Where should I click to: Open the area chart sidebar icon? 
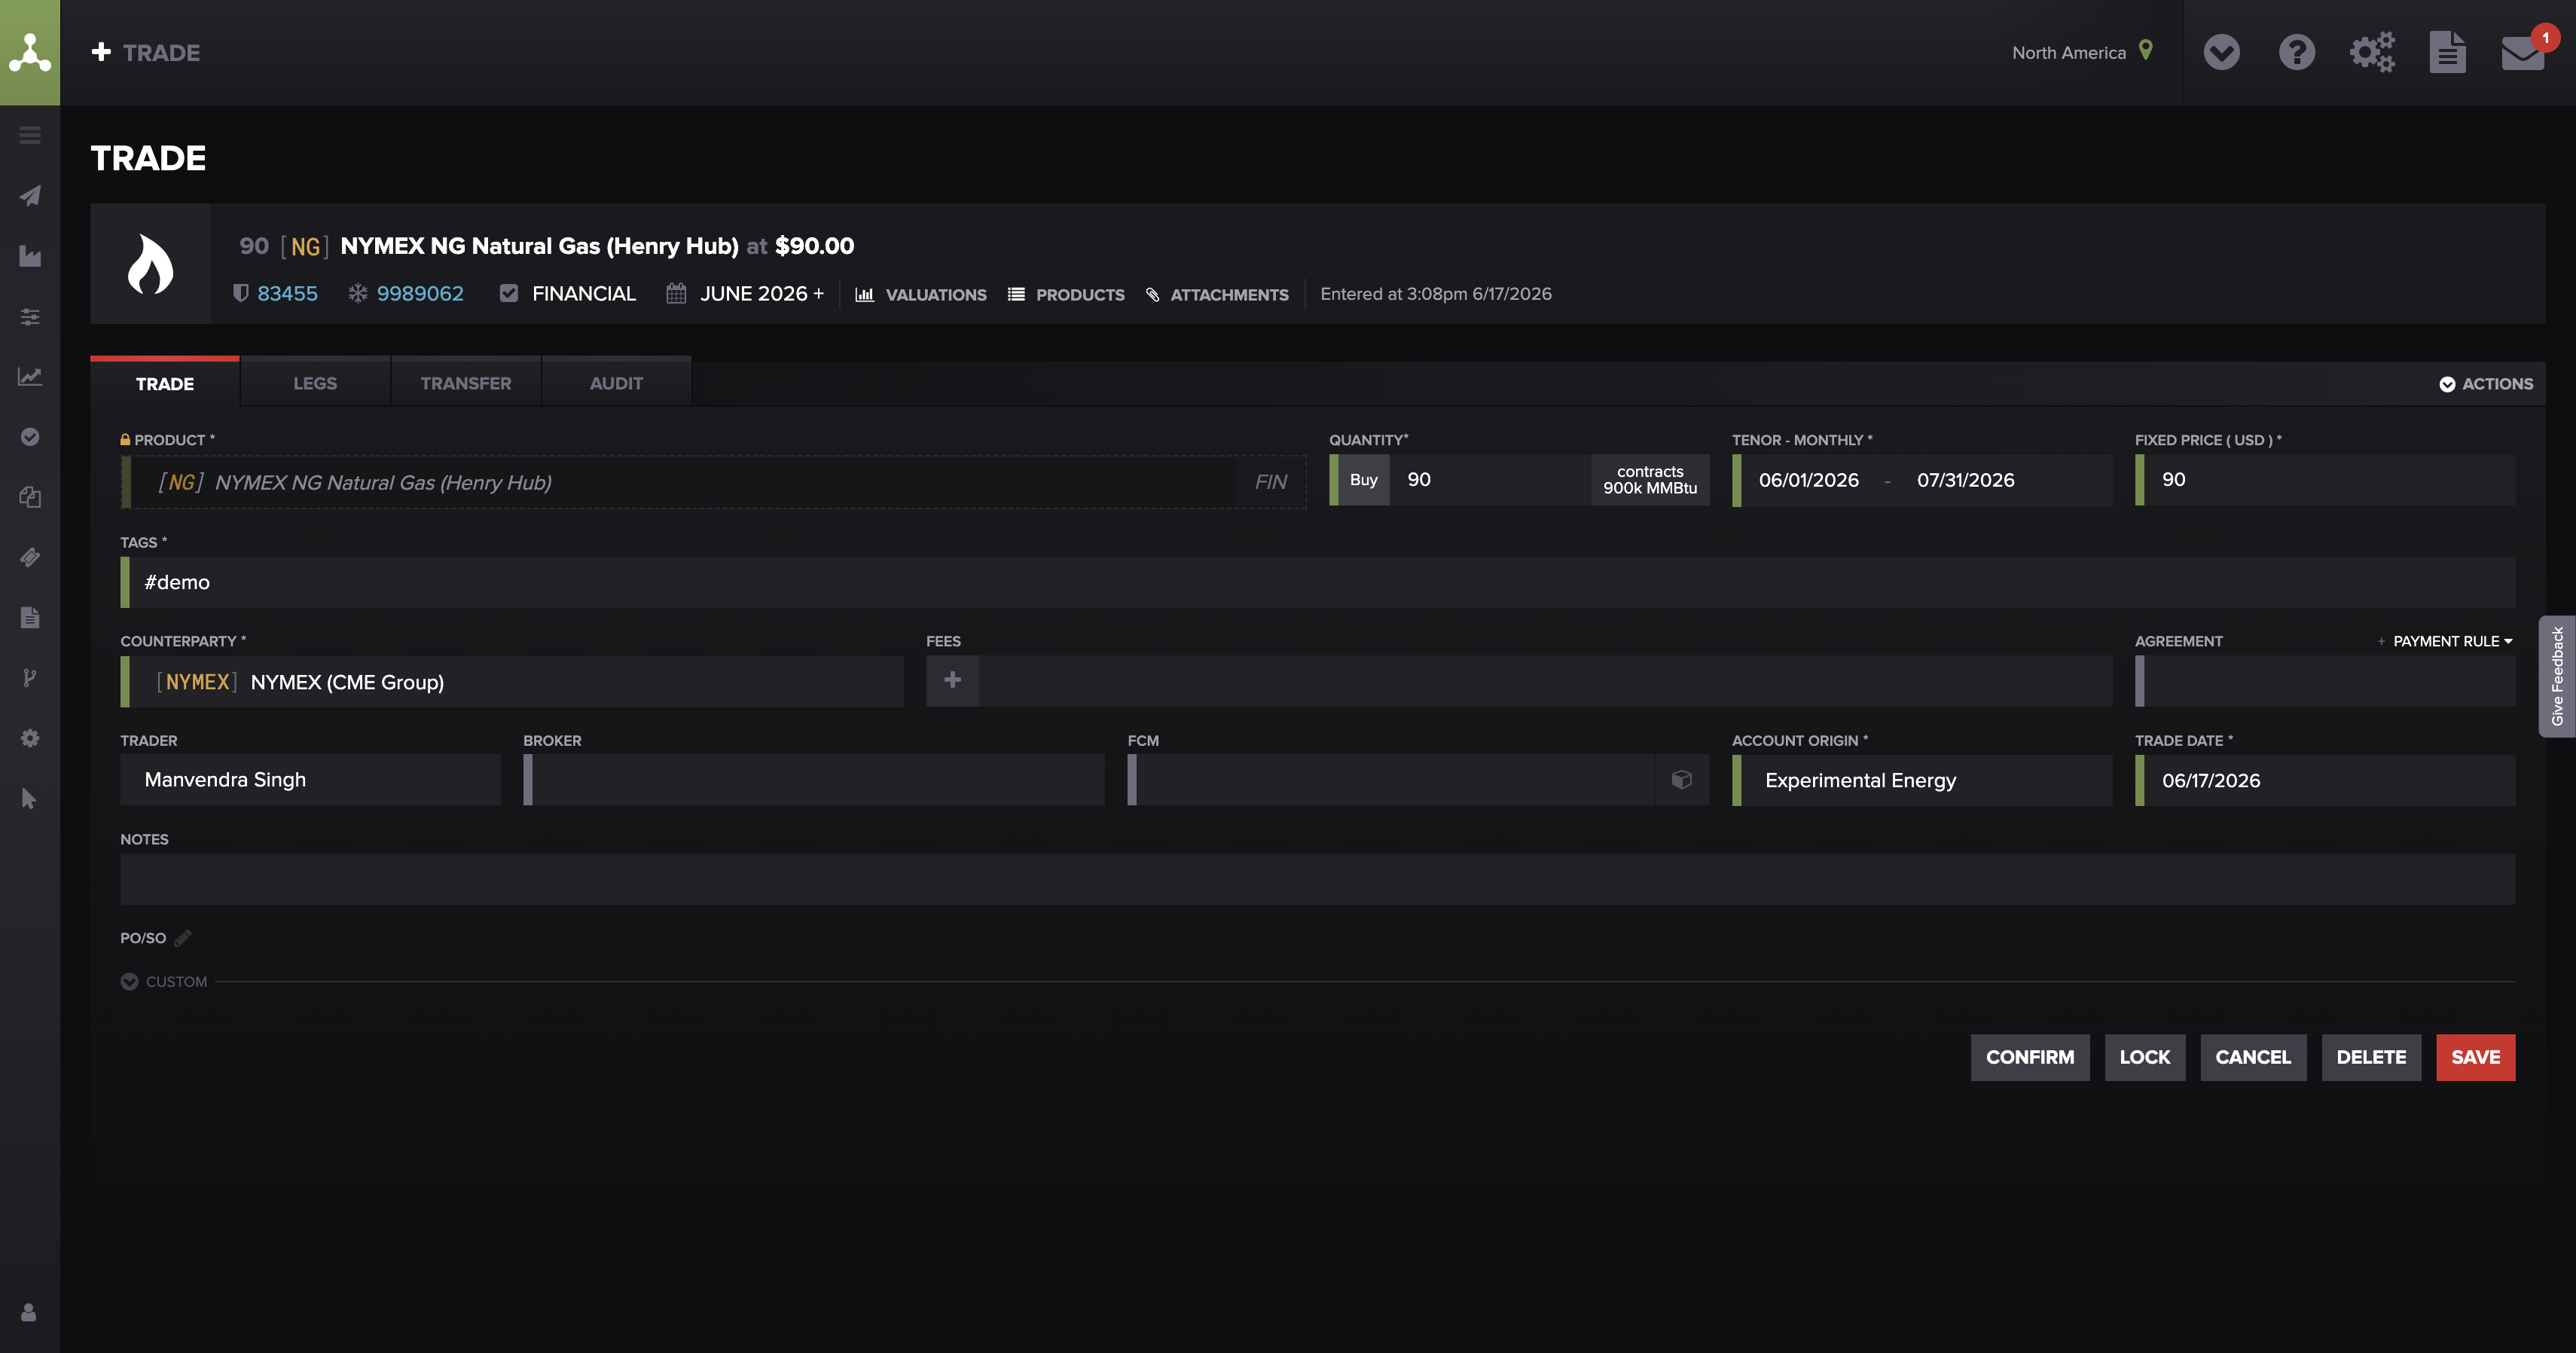[x=30, y=256]
